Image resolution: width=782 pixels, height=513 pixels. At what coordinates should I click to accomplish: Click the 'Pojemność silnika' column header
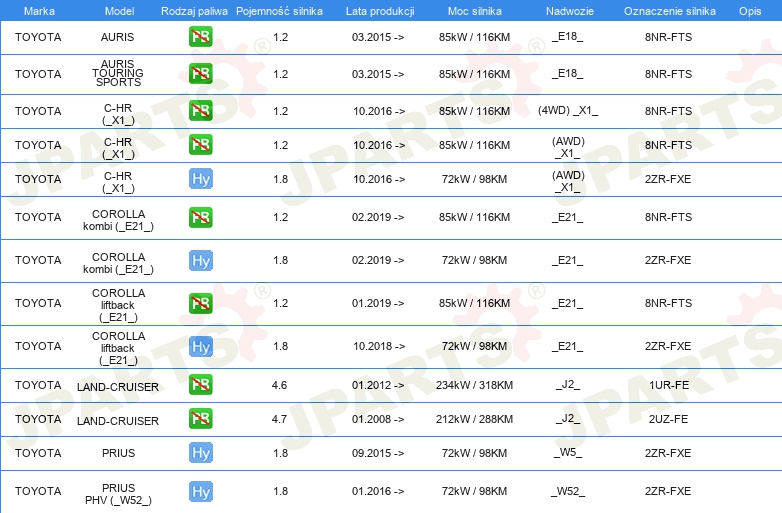279,11
